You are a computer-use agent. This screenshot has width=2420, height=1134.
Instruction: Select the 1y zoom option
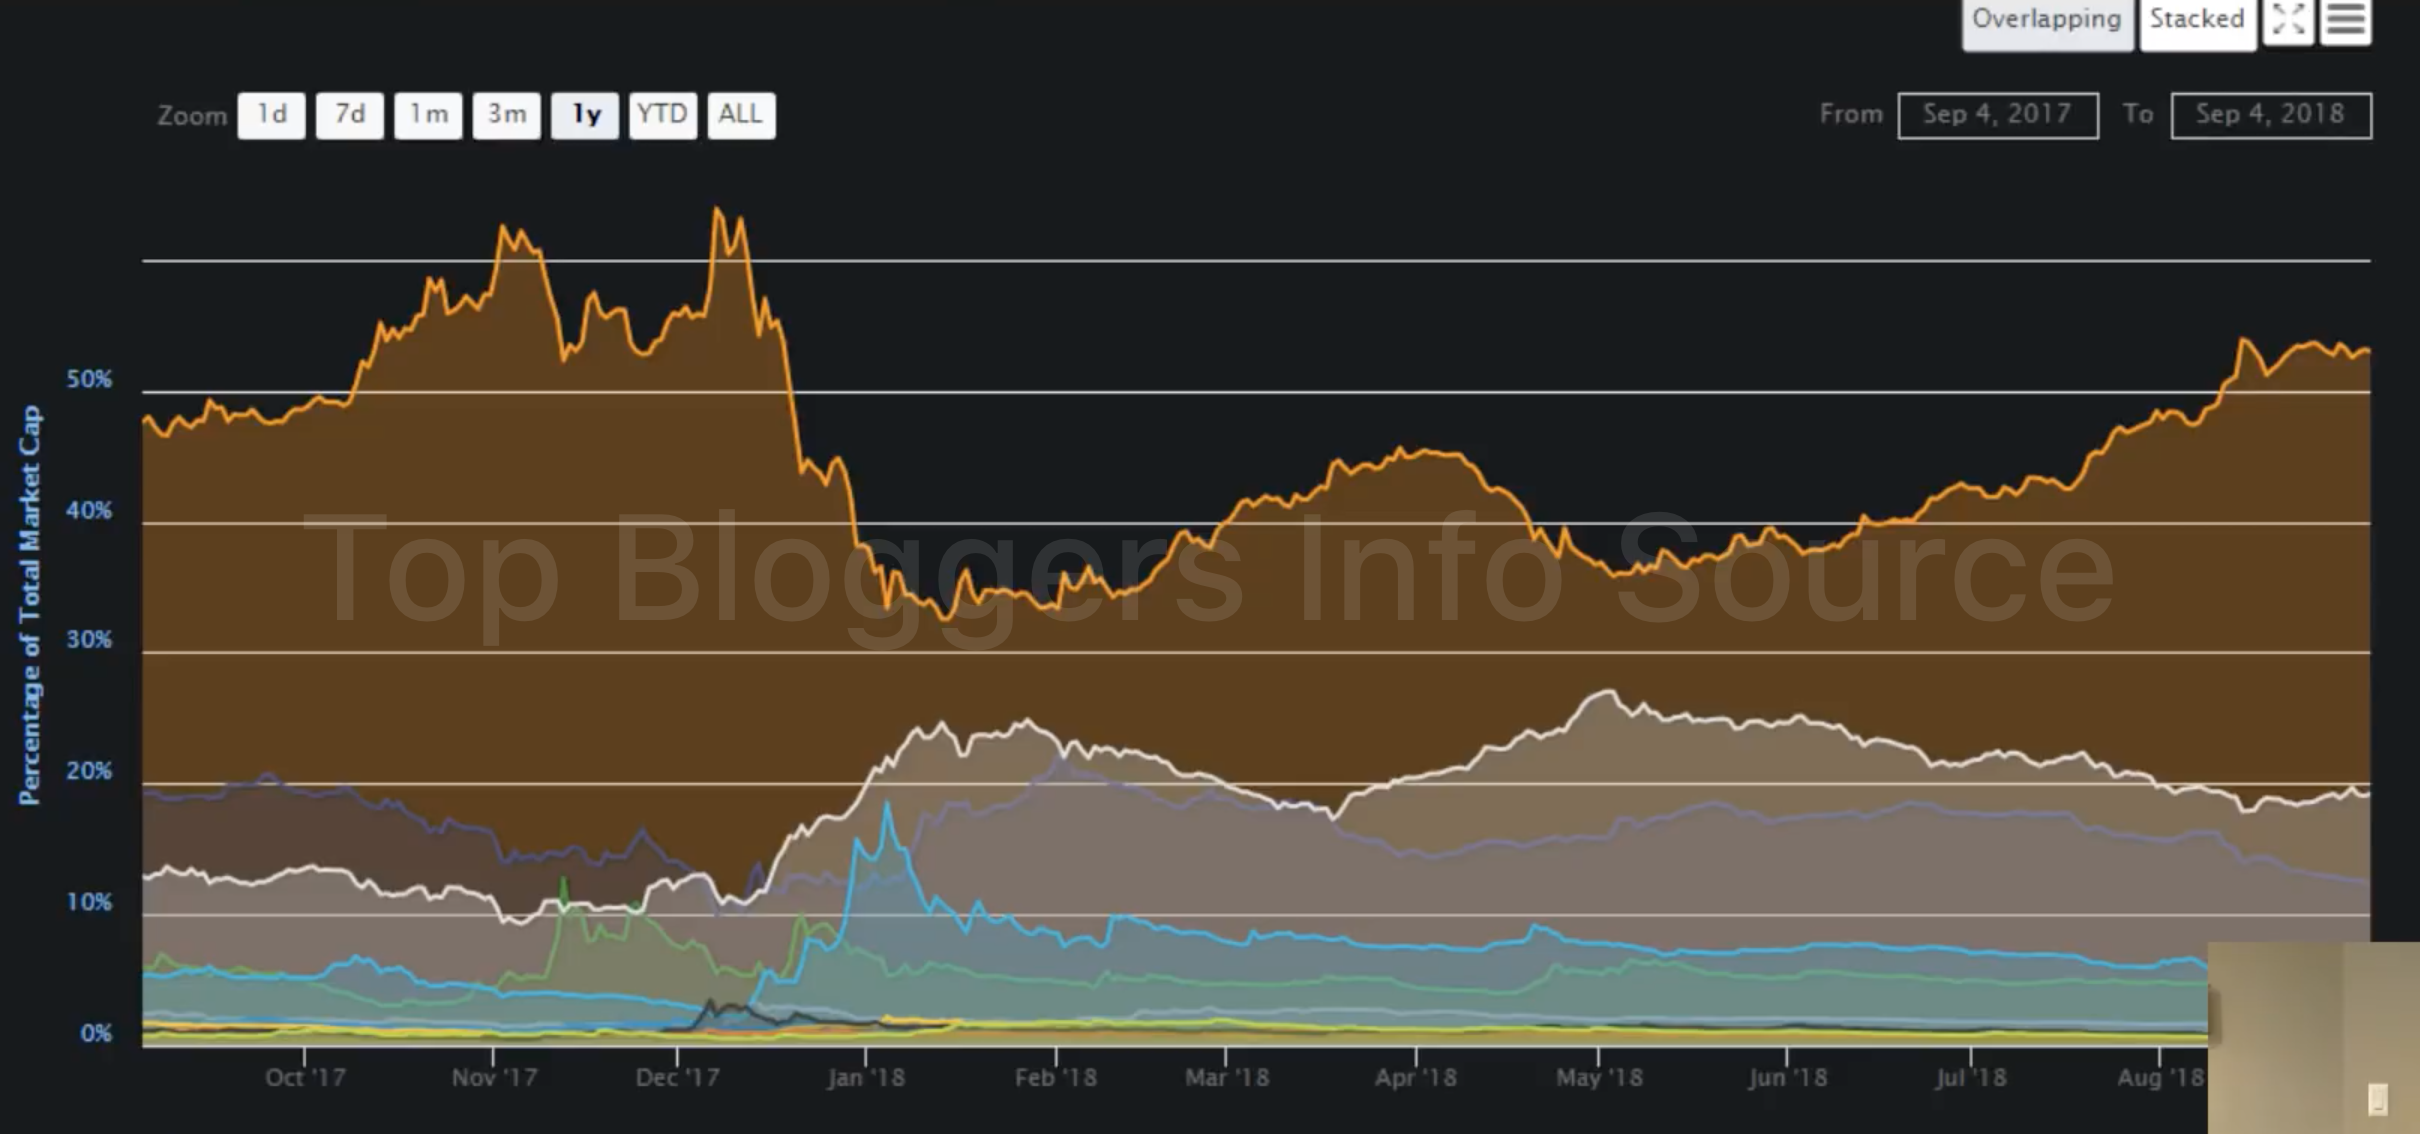585,115
